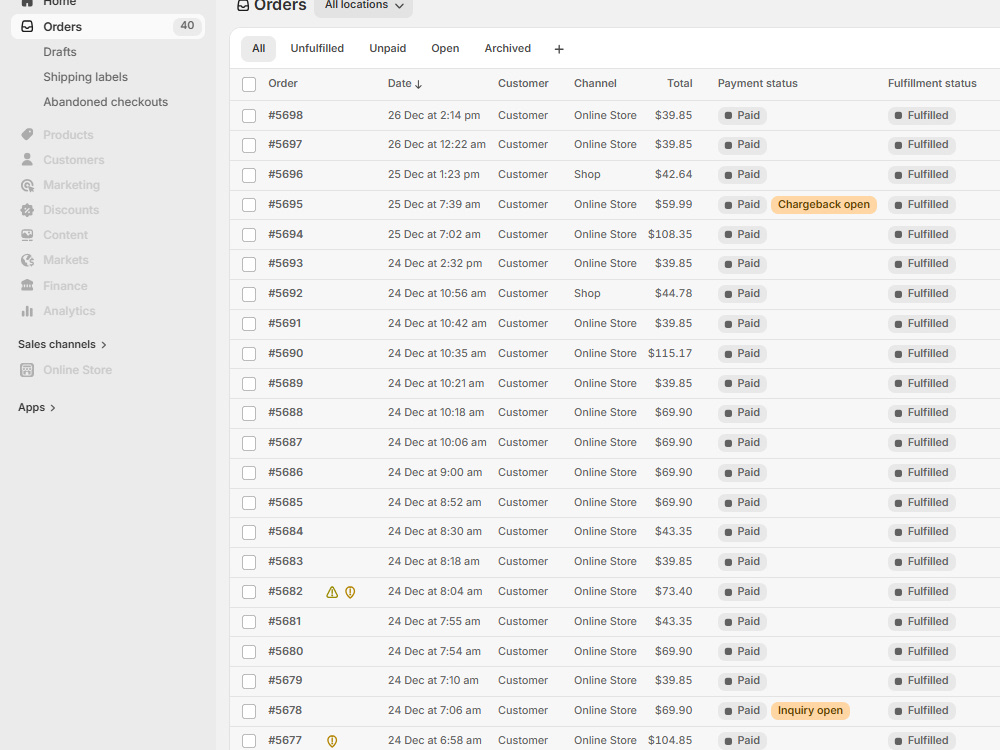Open the Orders icon in sidebar
Image resolution: width=1000 pixels, height=750 pixels.
tap(27, 26)
